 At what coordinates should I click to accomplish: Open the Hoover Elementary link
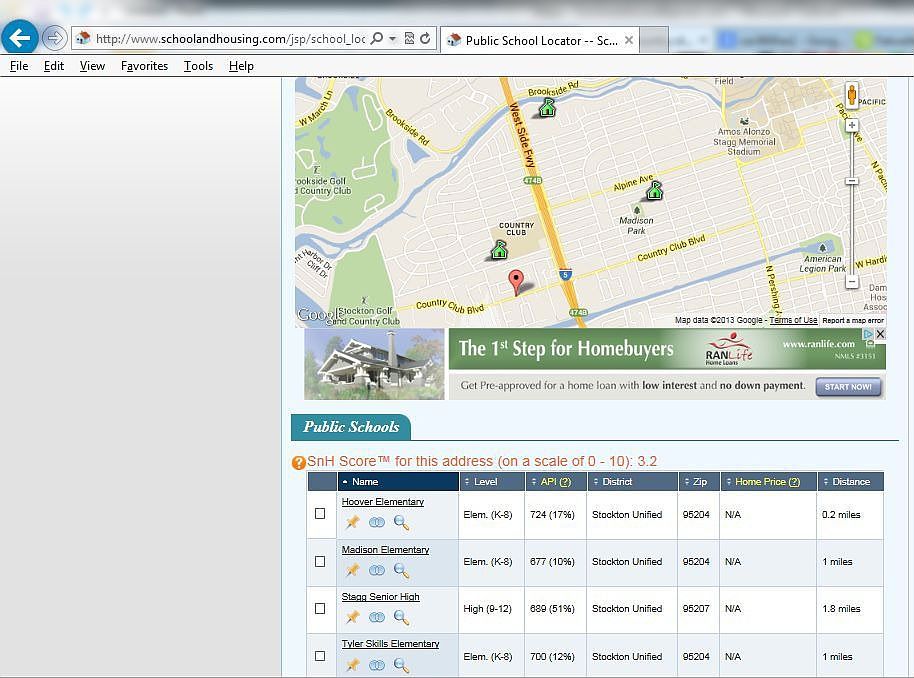click(382, 502)
